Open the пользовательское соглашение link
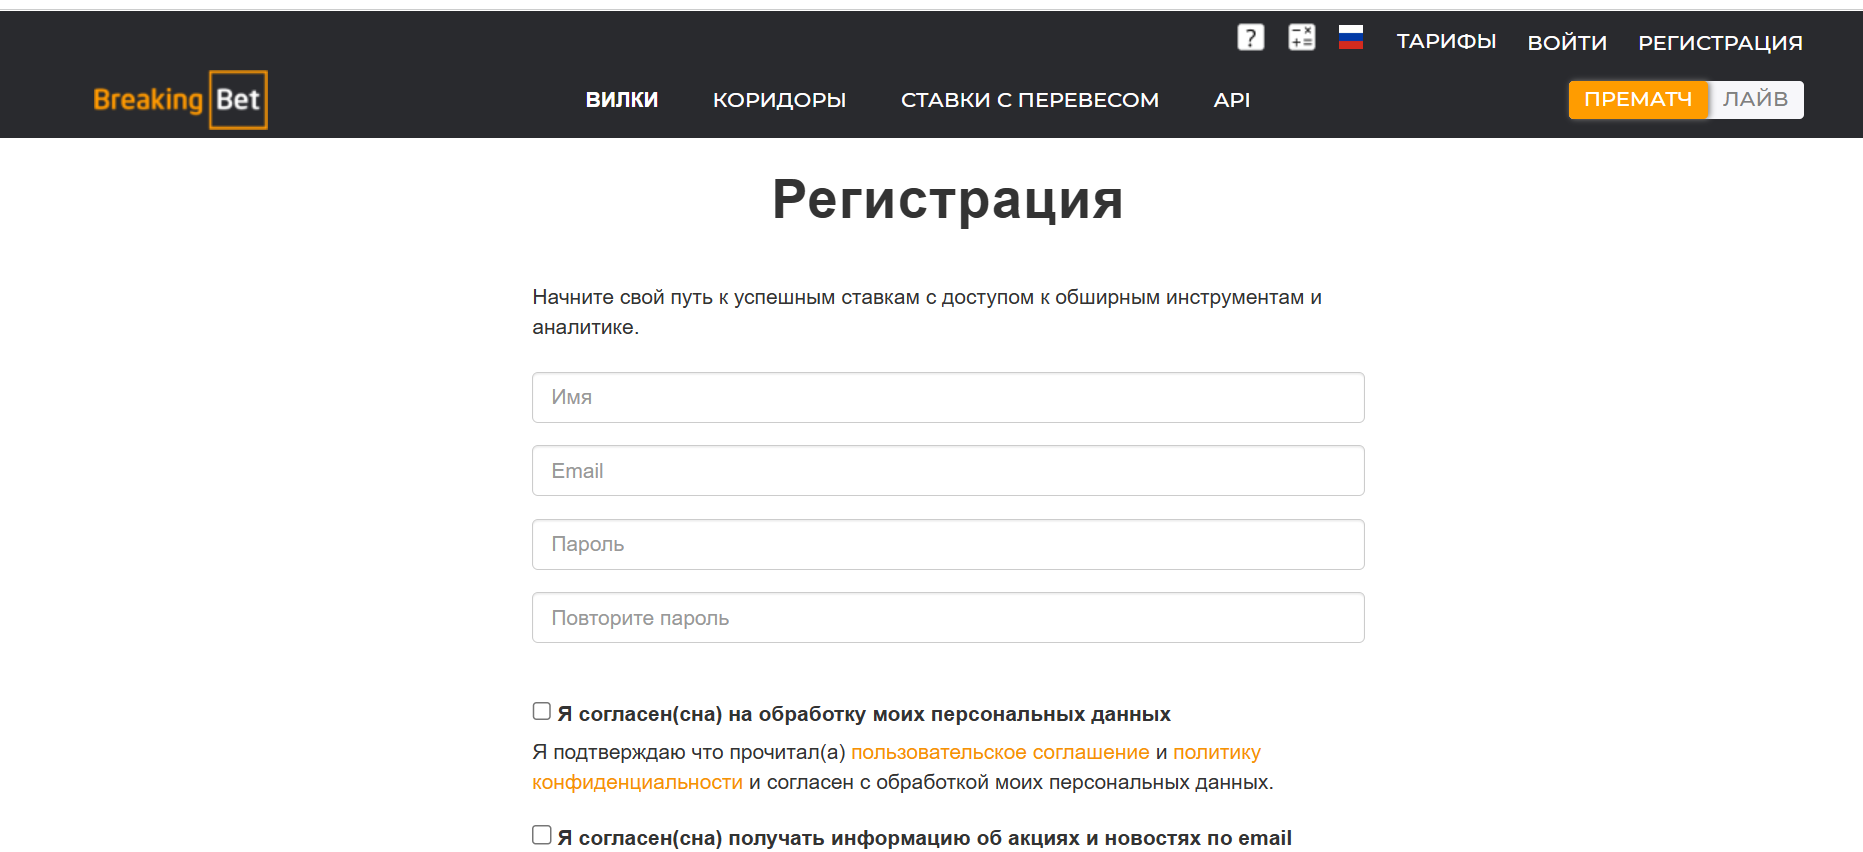The image size is (1863, 852). coord(1000,752)
